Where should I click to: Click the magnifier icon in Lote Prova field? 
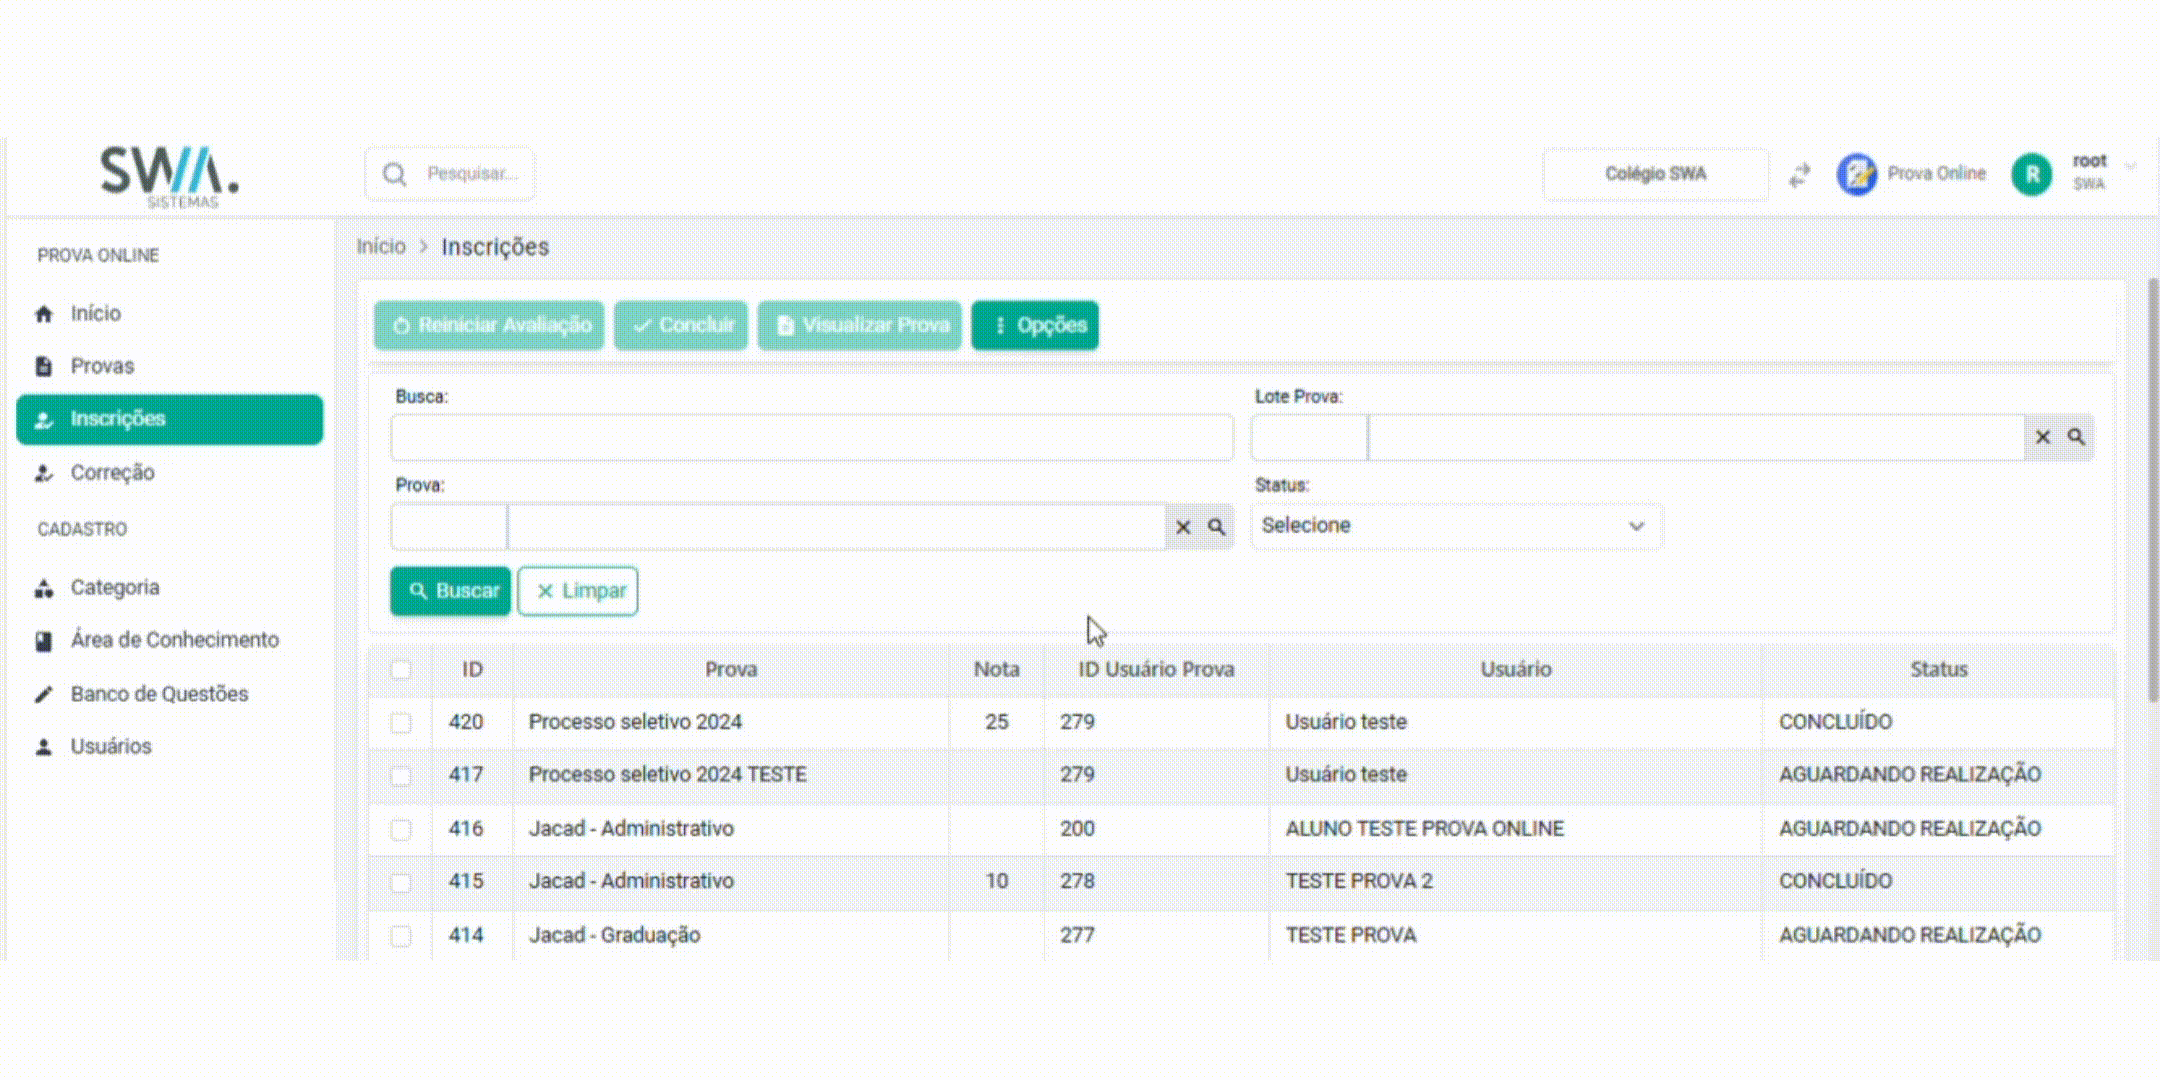(2076, 437)
